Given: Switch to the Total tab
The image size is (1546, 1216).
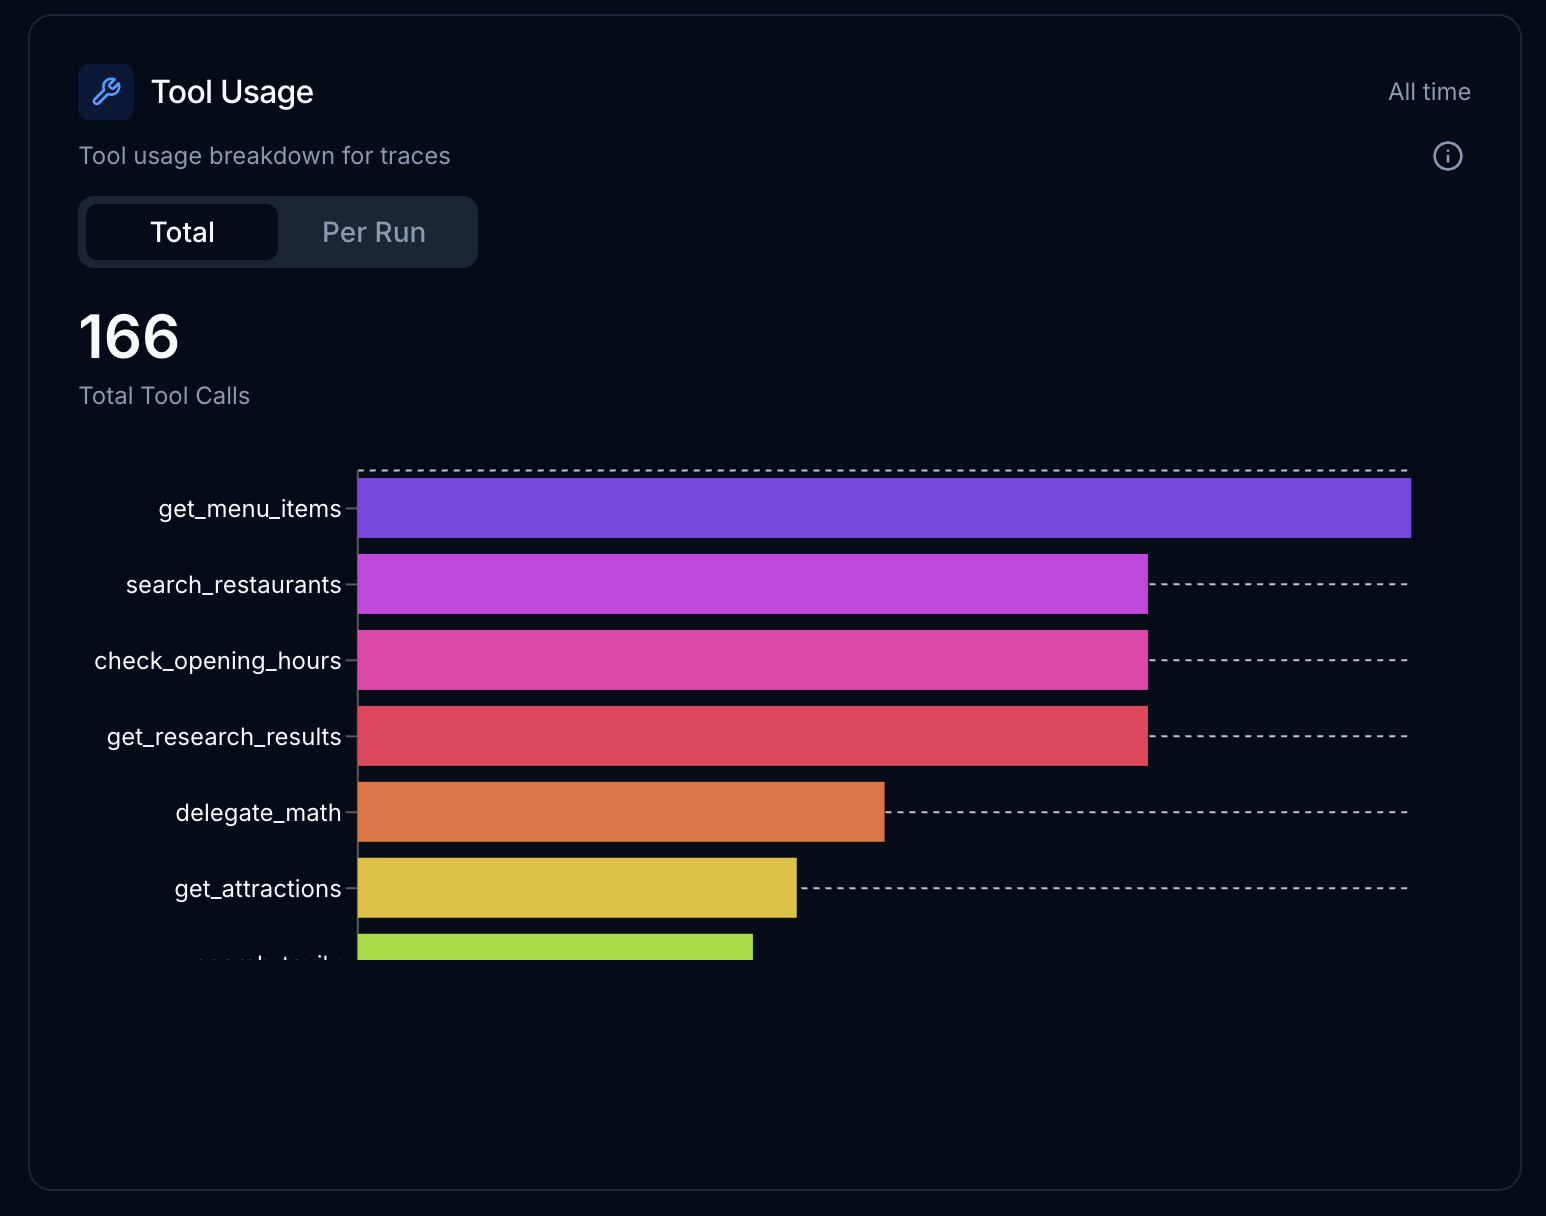Looking at the screenshot, I should [182, 232].
